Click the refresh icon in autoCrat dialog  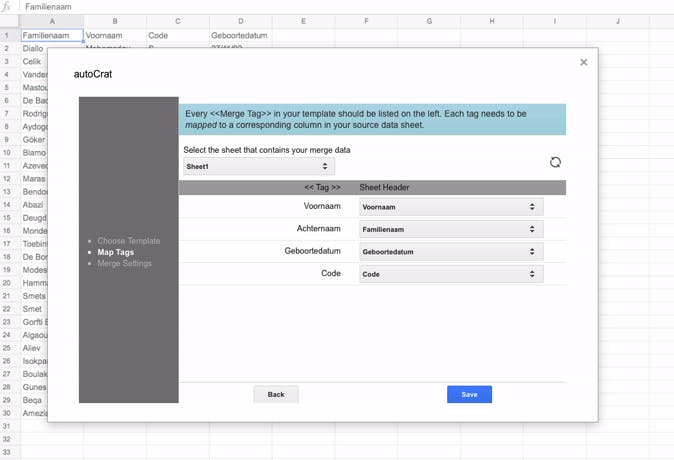(555, 162)
